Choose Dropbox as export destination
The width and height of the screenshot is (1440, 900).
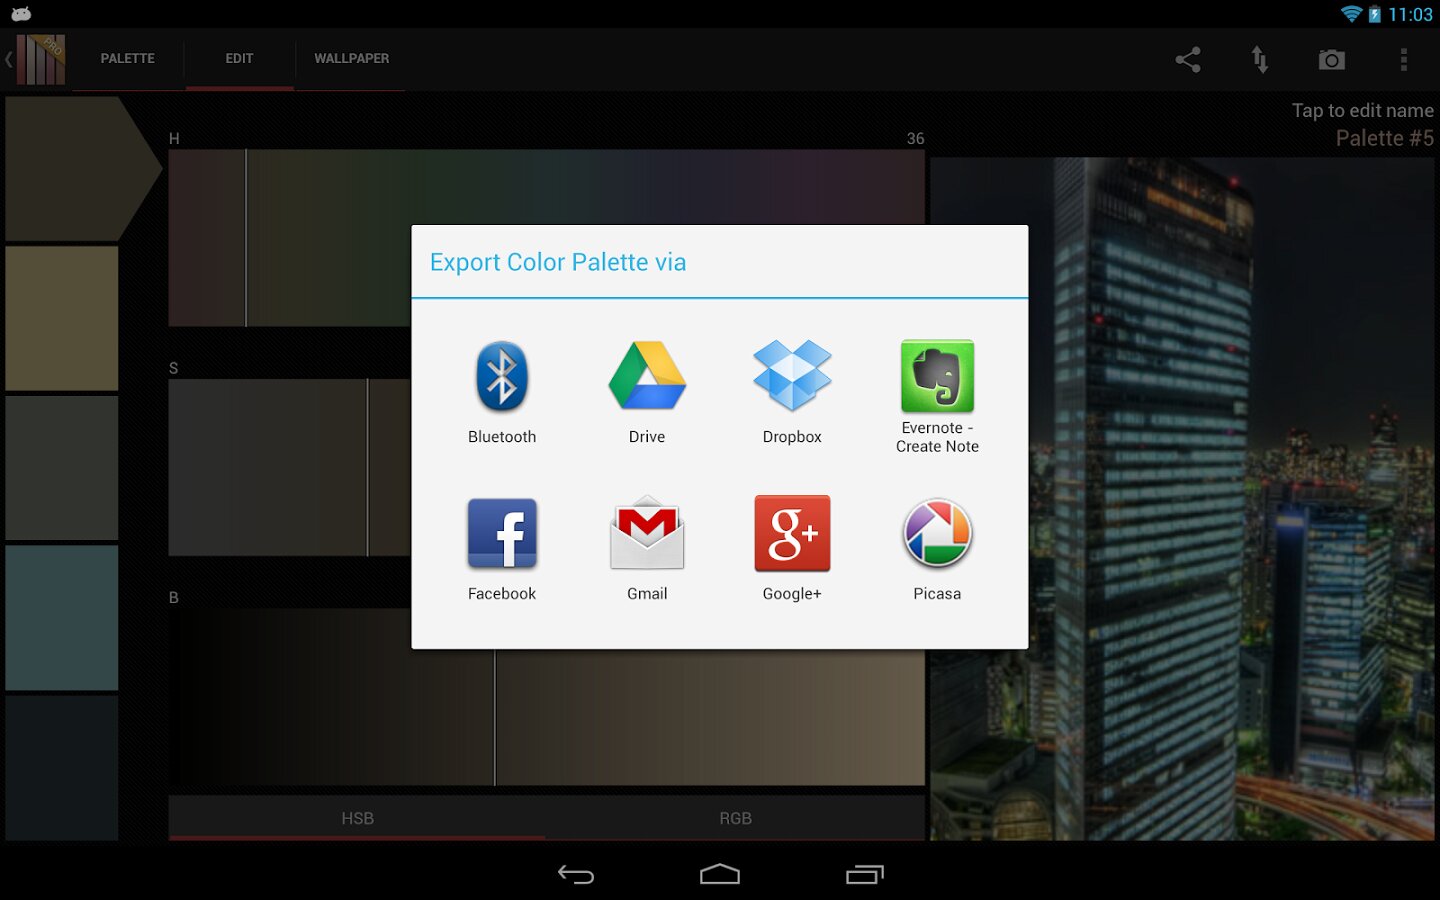(x=792, y=392)
